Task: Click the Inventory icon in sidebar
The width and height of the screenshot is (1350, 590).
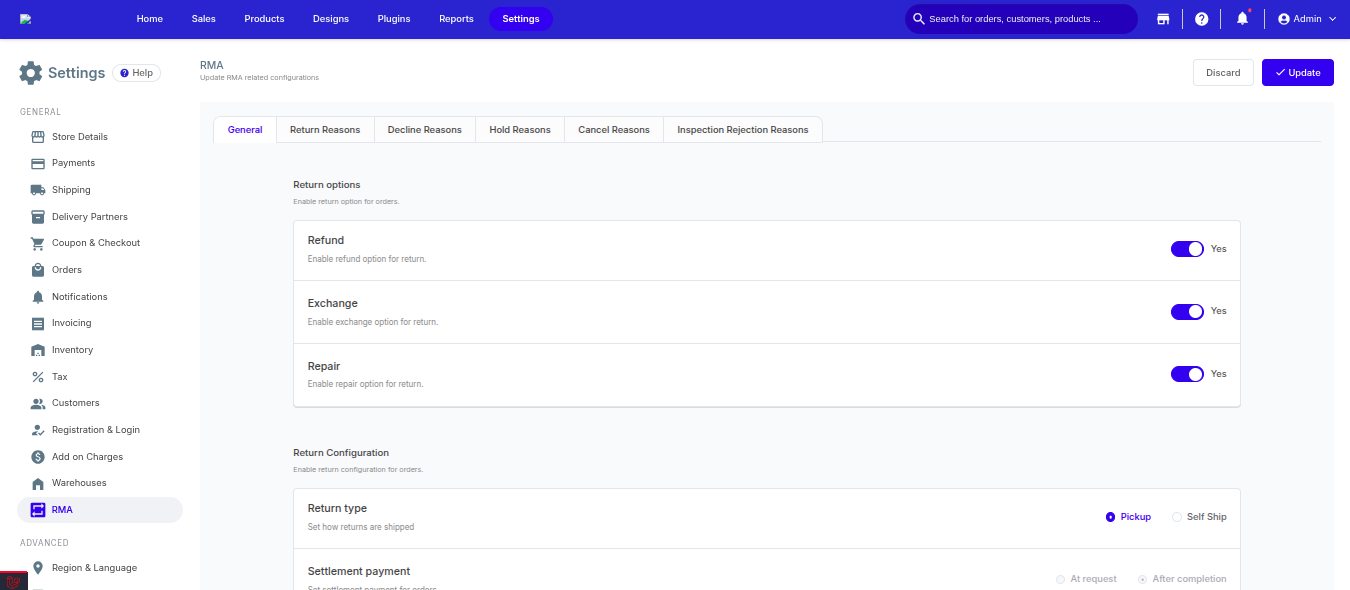Action: click(38, 350)
